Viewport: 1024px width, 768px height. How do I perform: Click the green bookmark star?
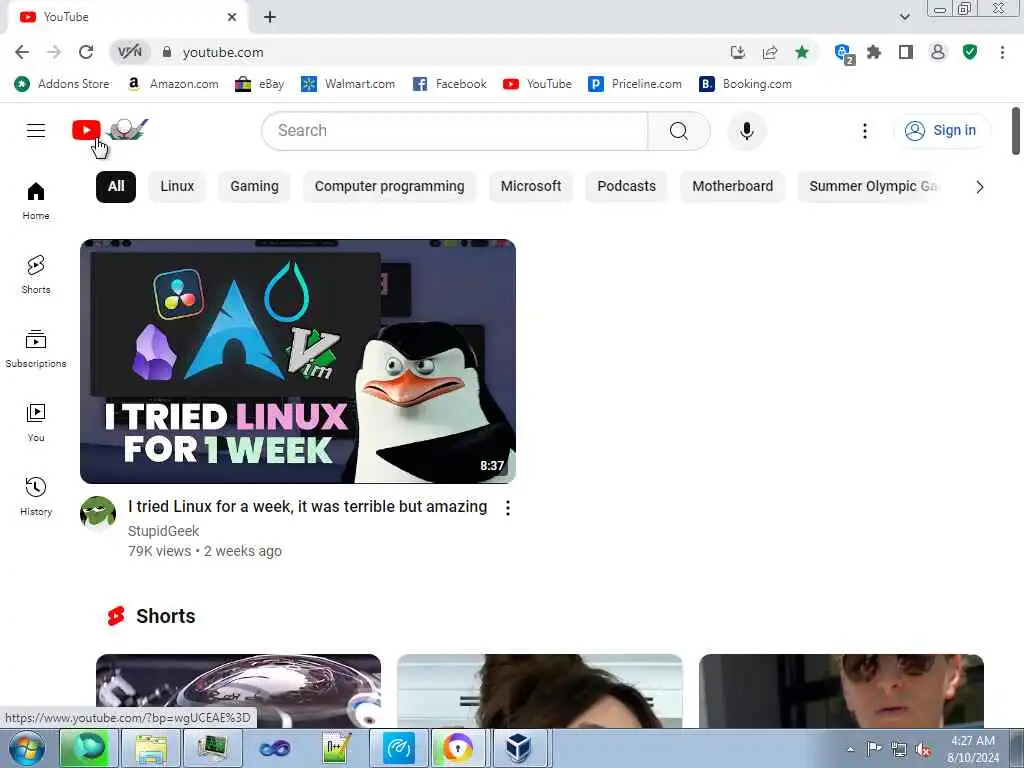point(802,52)
